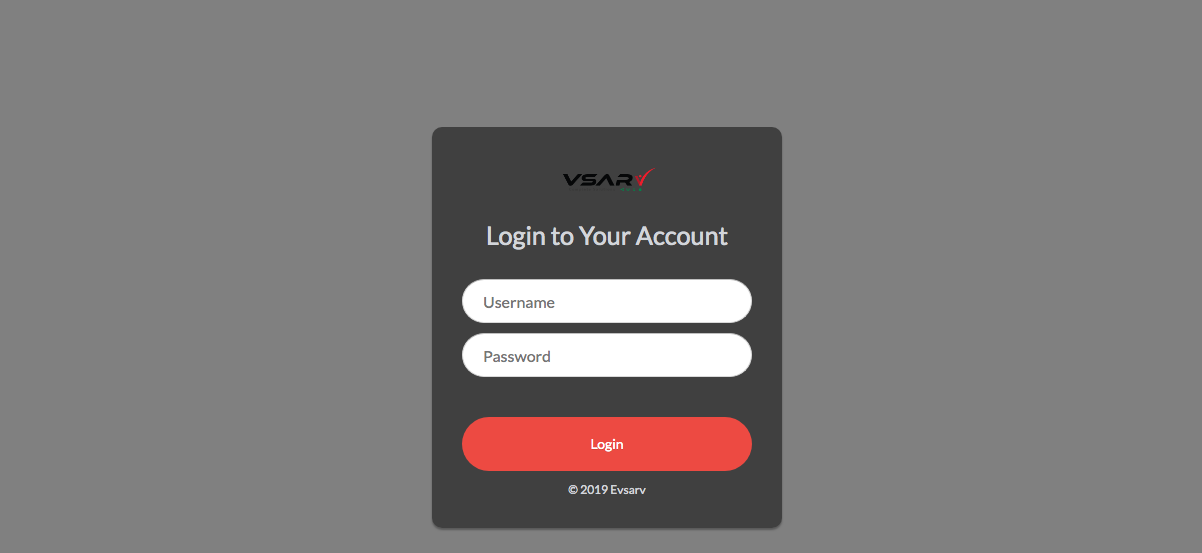Click the black VSAR lettering in logo
Image resolution: width=1202 pixels, height=553 pixels.
pos(598,180)
